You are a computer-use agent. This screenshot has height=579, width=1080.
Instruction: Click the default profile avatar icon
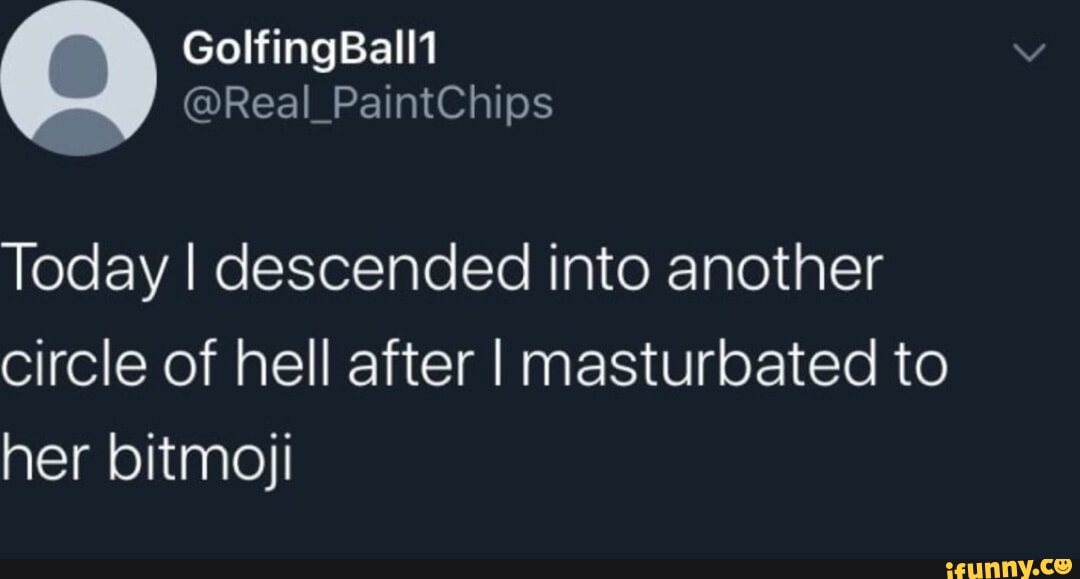point(80,80)
